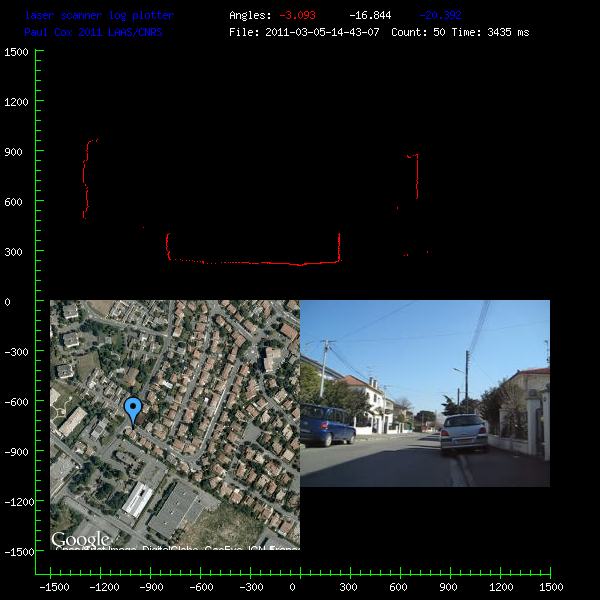This screenshot has width=600, height=600.
Task: Click the x-axis label 600
Action: pos(398,587)
